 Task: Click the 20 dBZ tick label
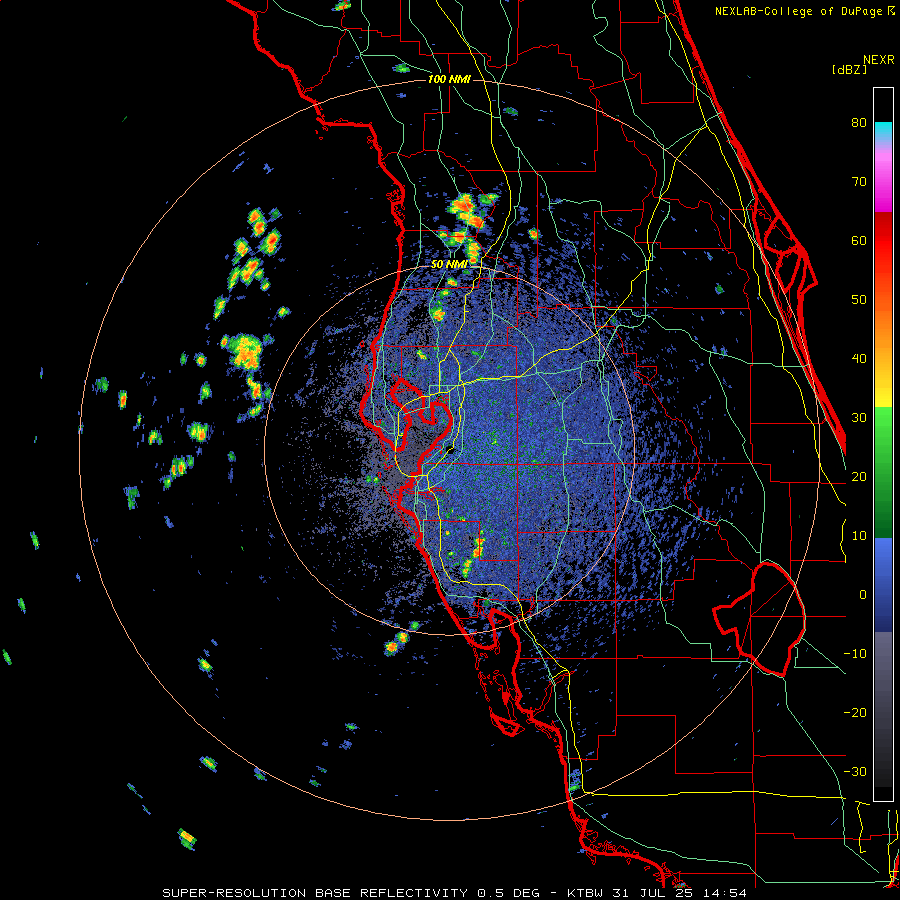point(859,476)
